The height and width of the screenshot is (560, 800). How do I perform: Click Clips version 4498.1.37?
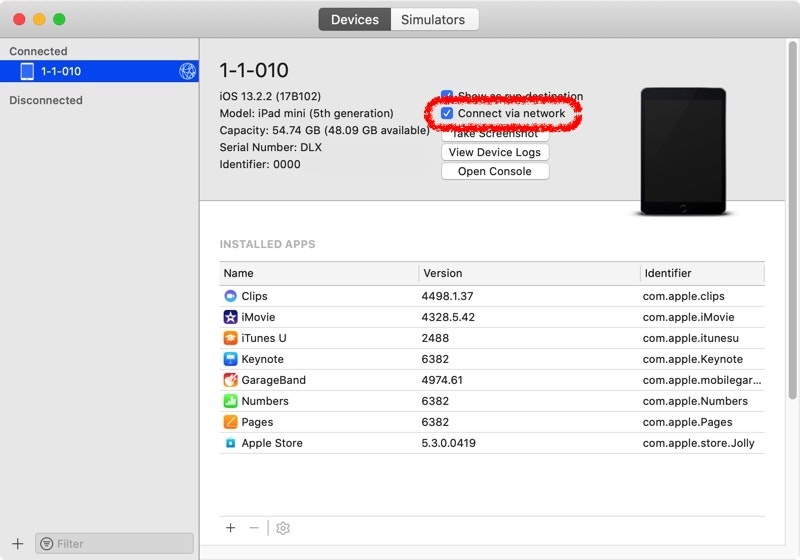[x=447, y=296]
